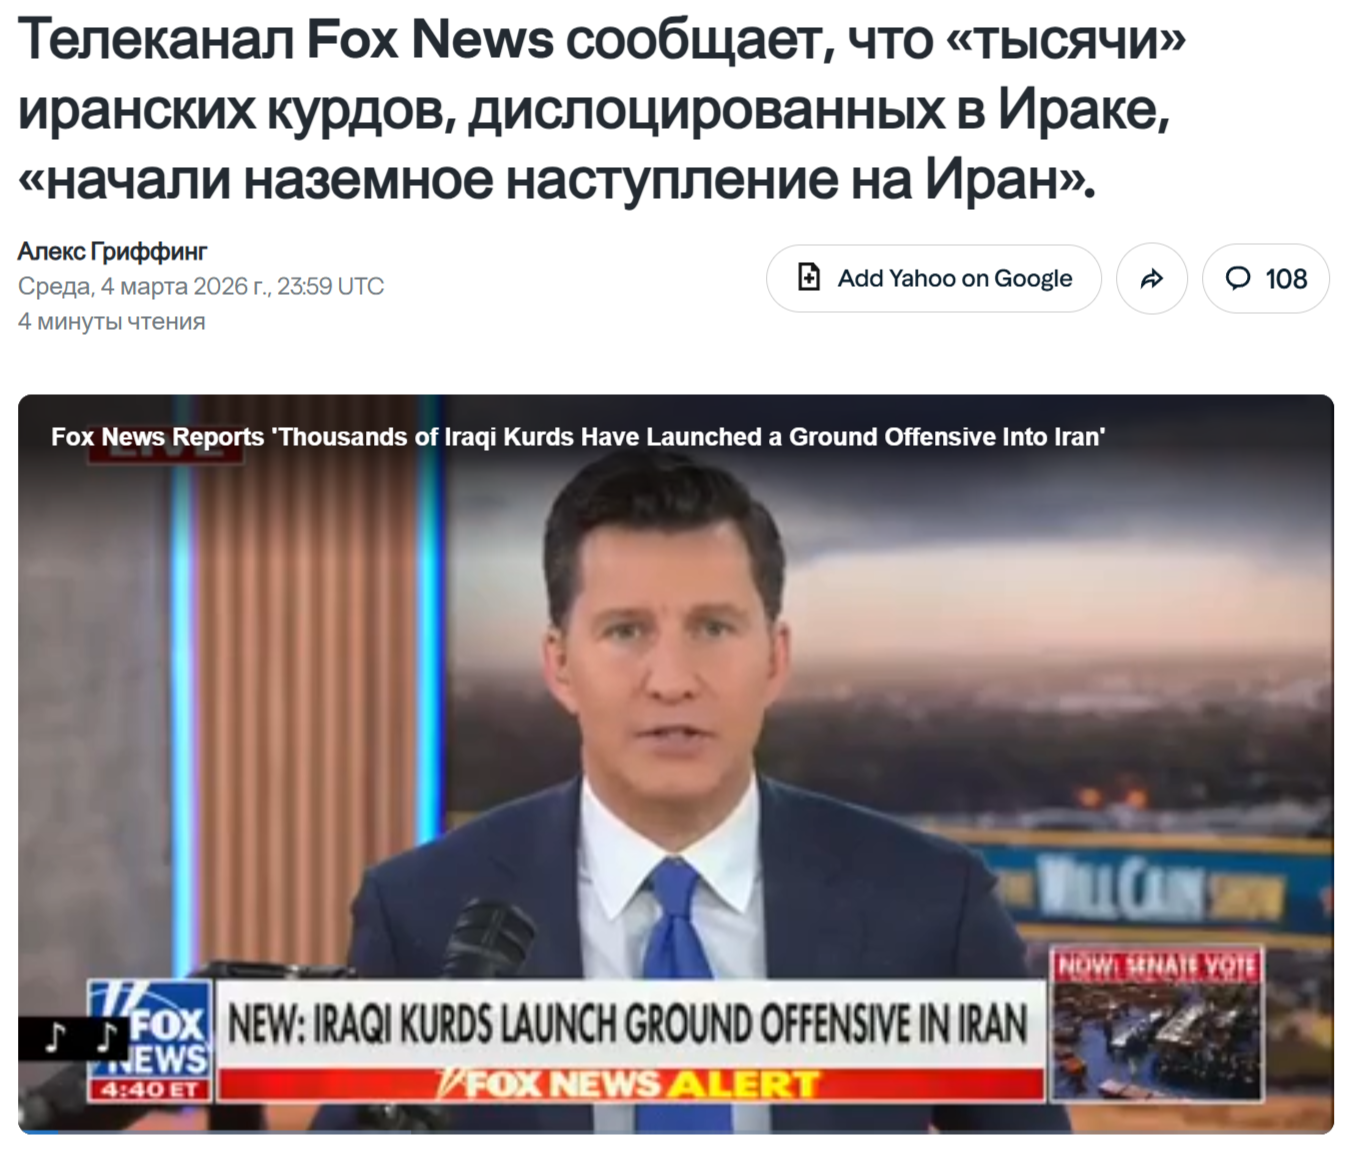Open author link Алекс Гриффинг
The width and height of the screenshot is (1362, 1155).
112,251
